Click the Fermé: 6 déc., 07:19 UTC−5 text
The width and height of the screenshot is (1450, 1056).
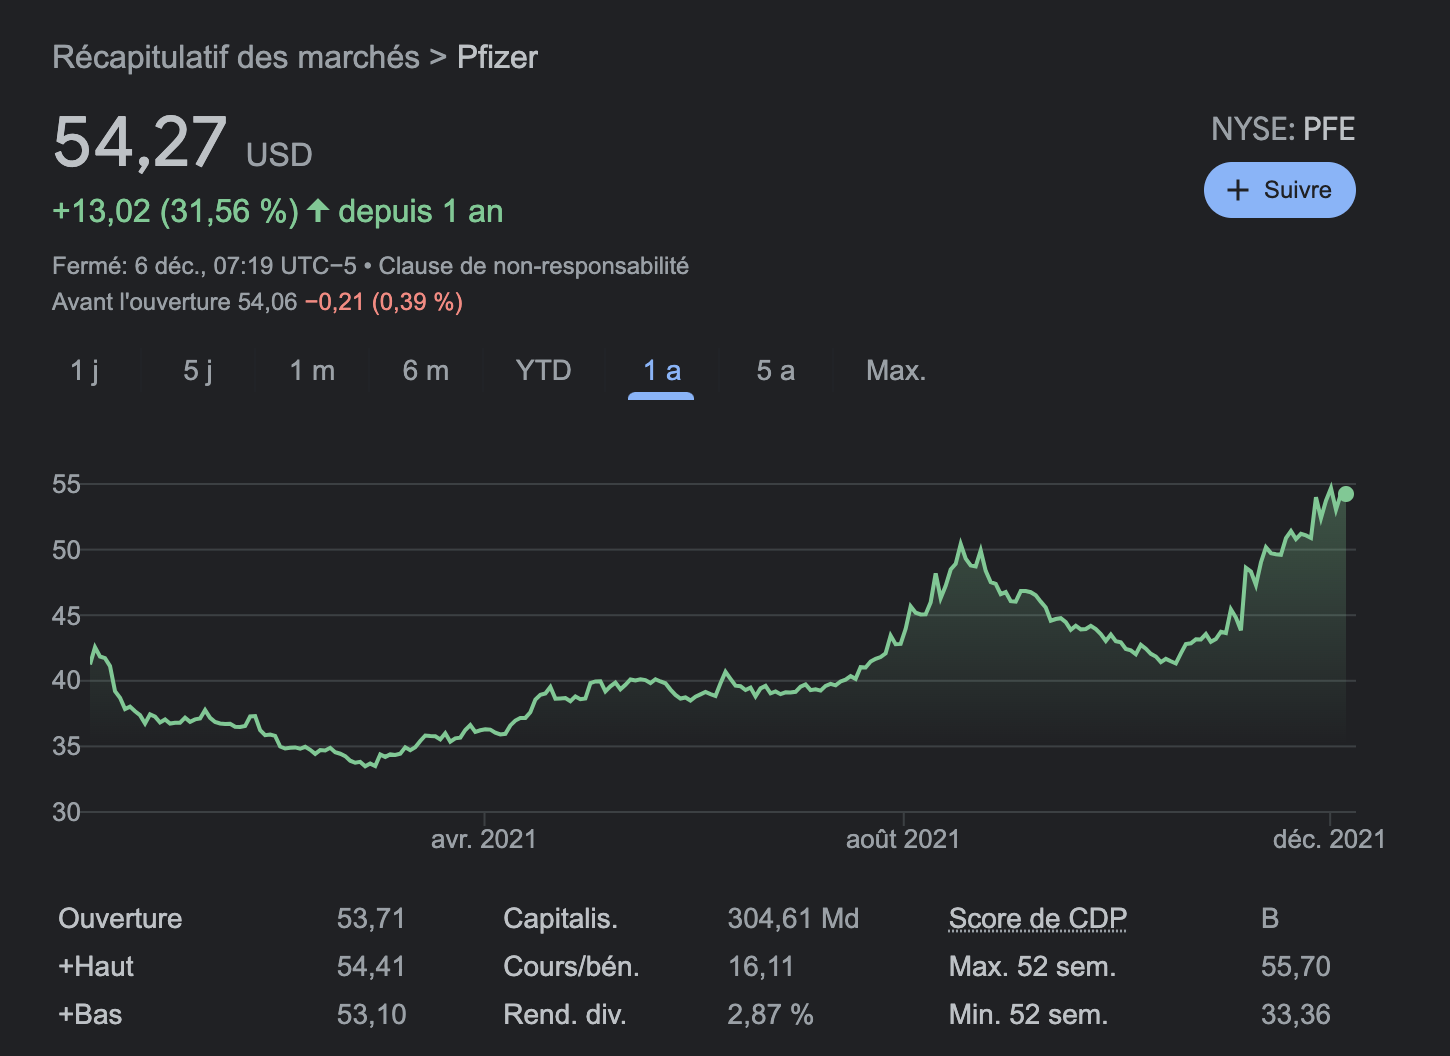pyautogui.click(x=204, y=266)
